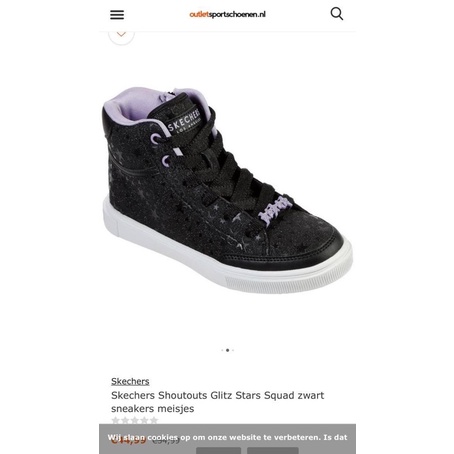
Task: Open the Skechers brand link
Action: tap(130, 381)
